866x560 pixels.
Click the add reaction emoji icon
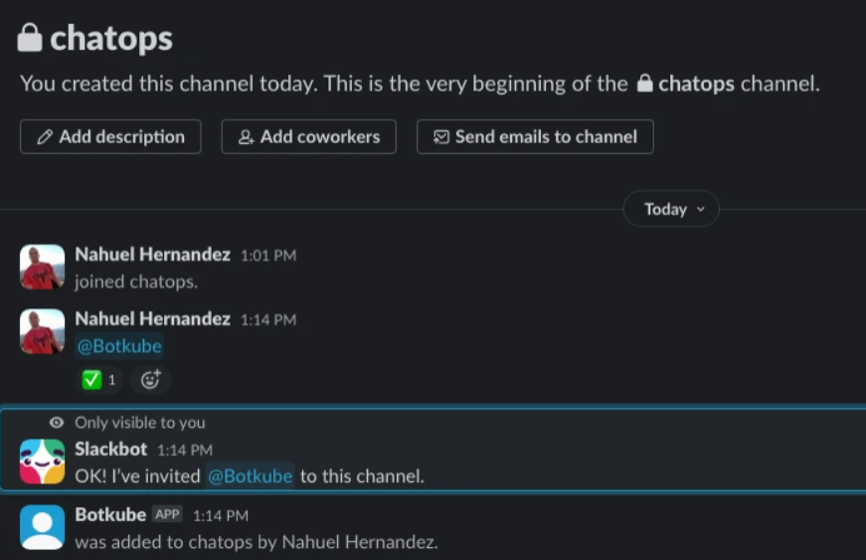pyautogui.click(x=150, y=380)
